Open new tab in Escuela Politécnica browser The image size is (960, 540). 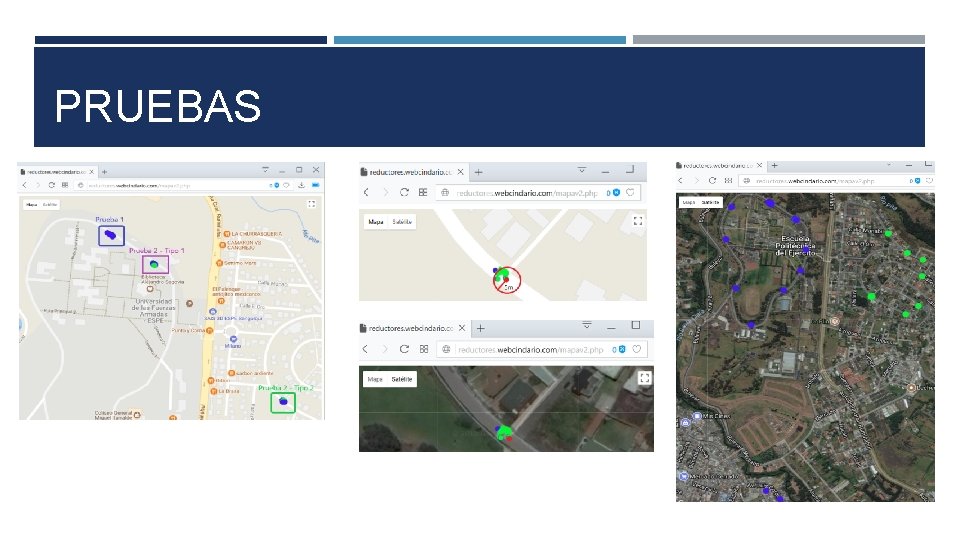[774, 165]
